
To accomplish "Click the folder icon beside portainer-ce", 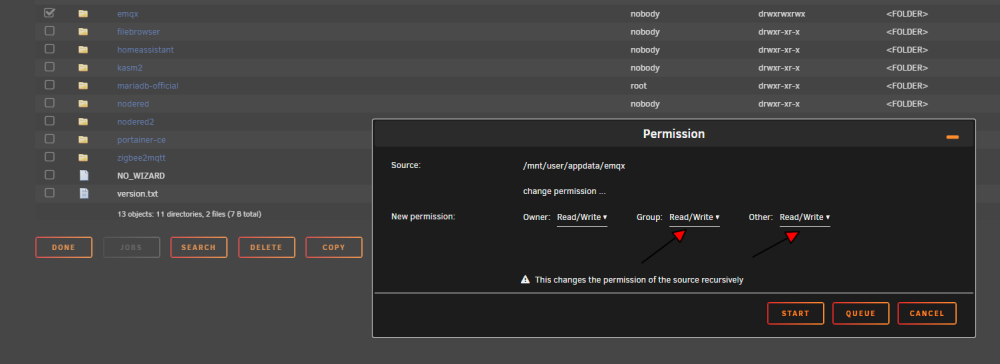I will pos(83,139).
